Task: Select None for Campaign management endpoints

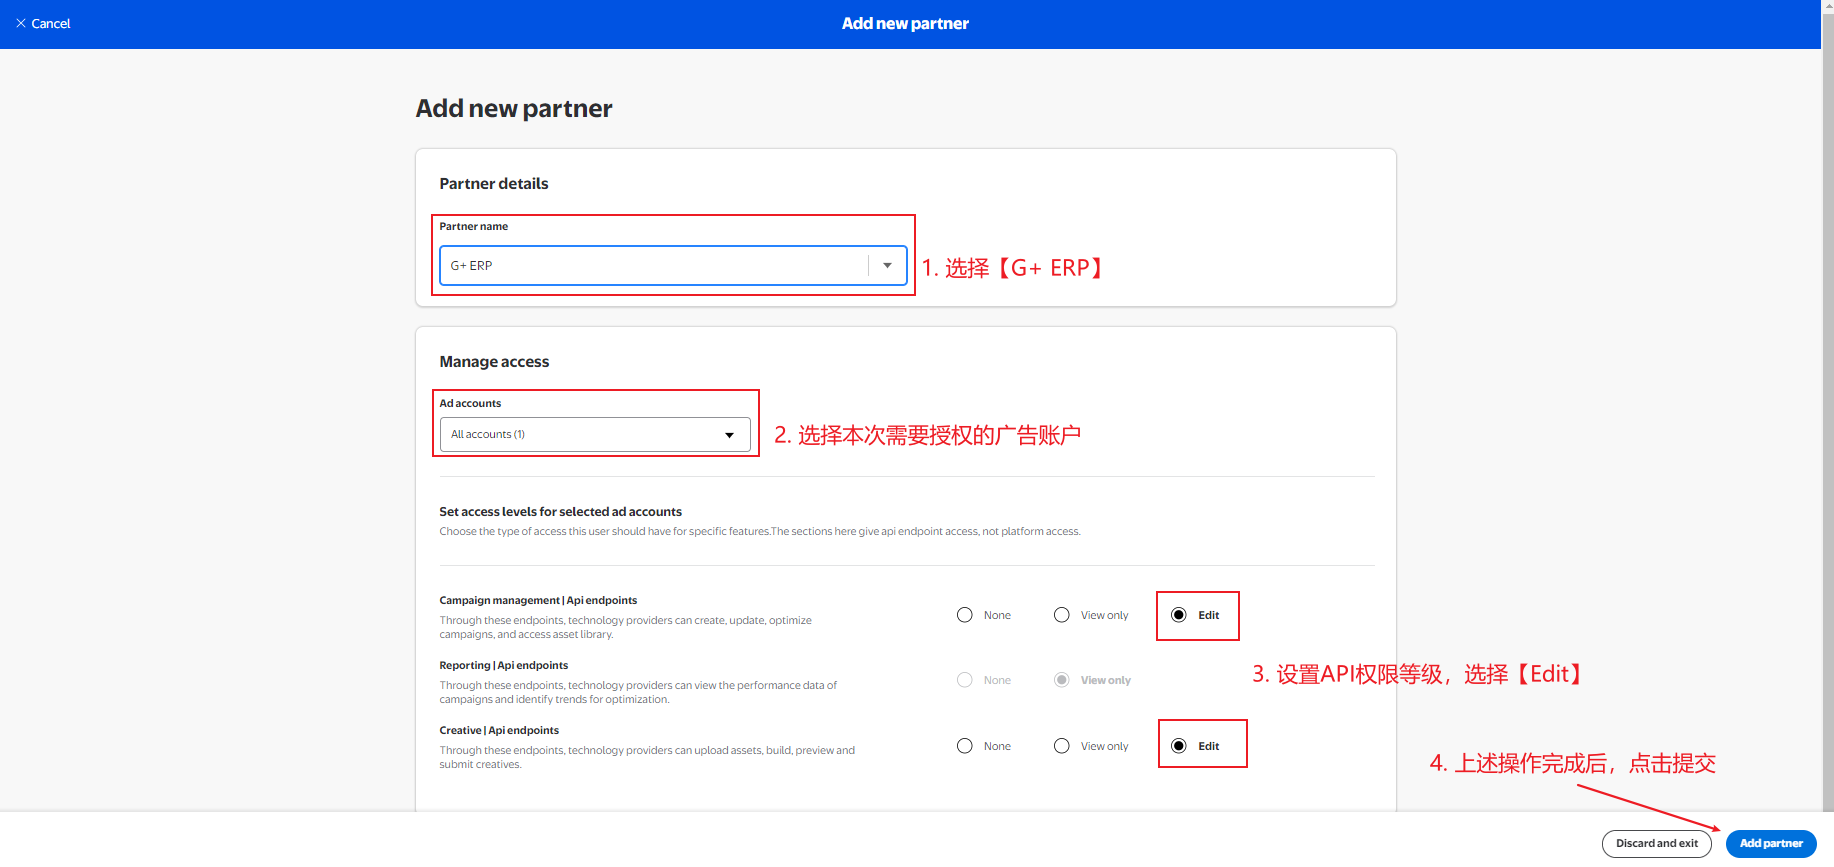Action: (965, 615)
